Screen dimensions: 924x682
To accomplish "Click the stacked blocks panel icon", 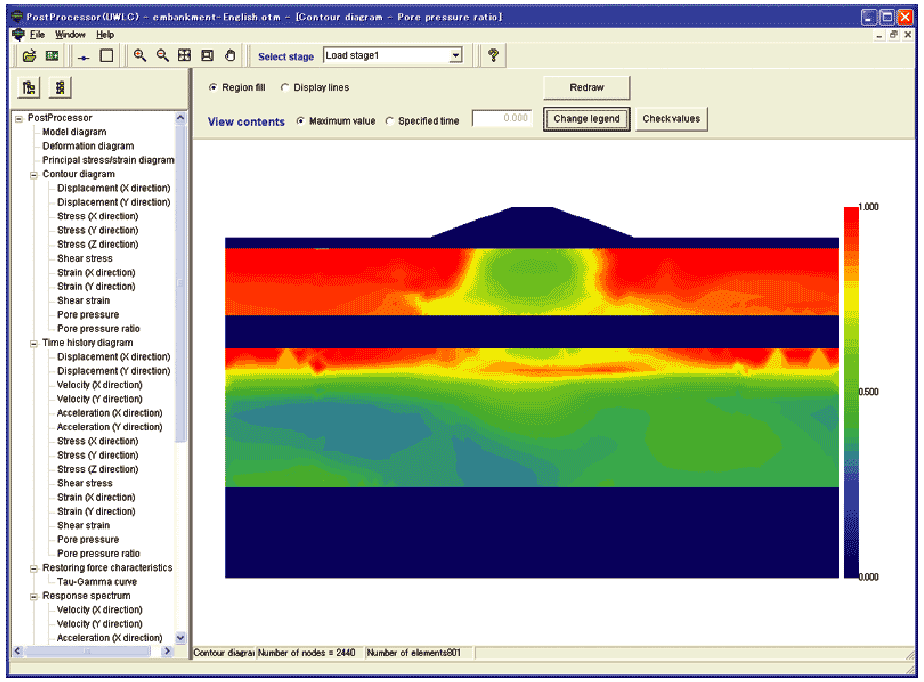I will [60, 88].
